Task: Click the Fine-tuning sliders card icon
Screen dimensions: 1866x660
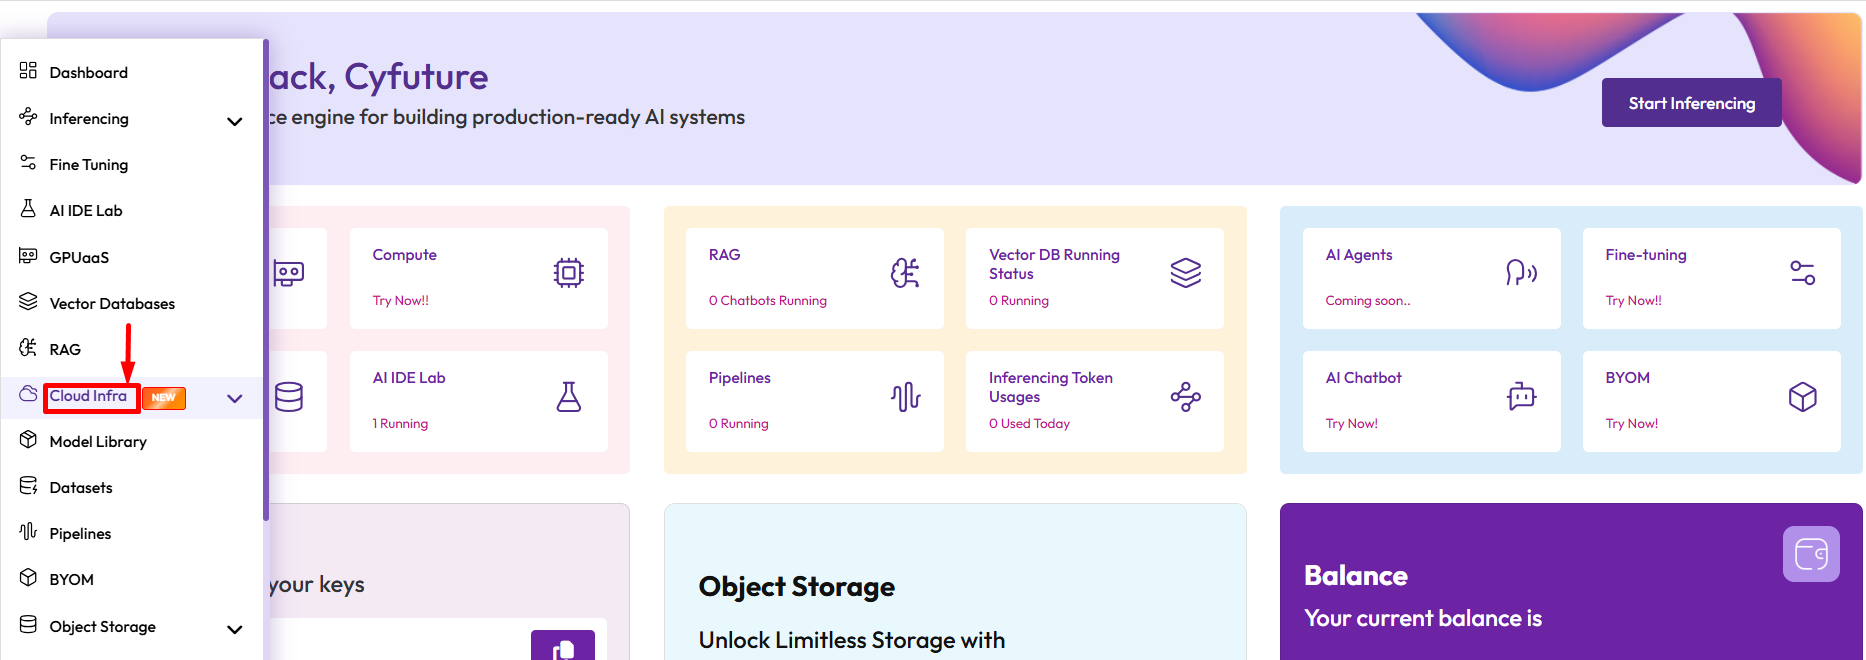Action: pyautogui.click(x=1802, y=273)
